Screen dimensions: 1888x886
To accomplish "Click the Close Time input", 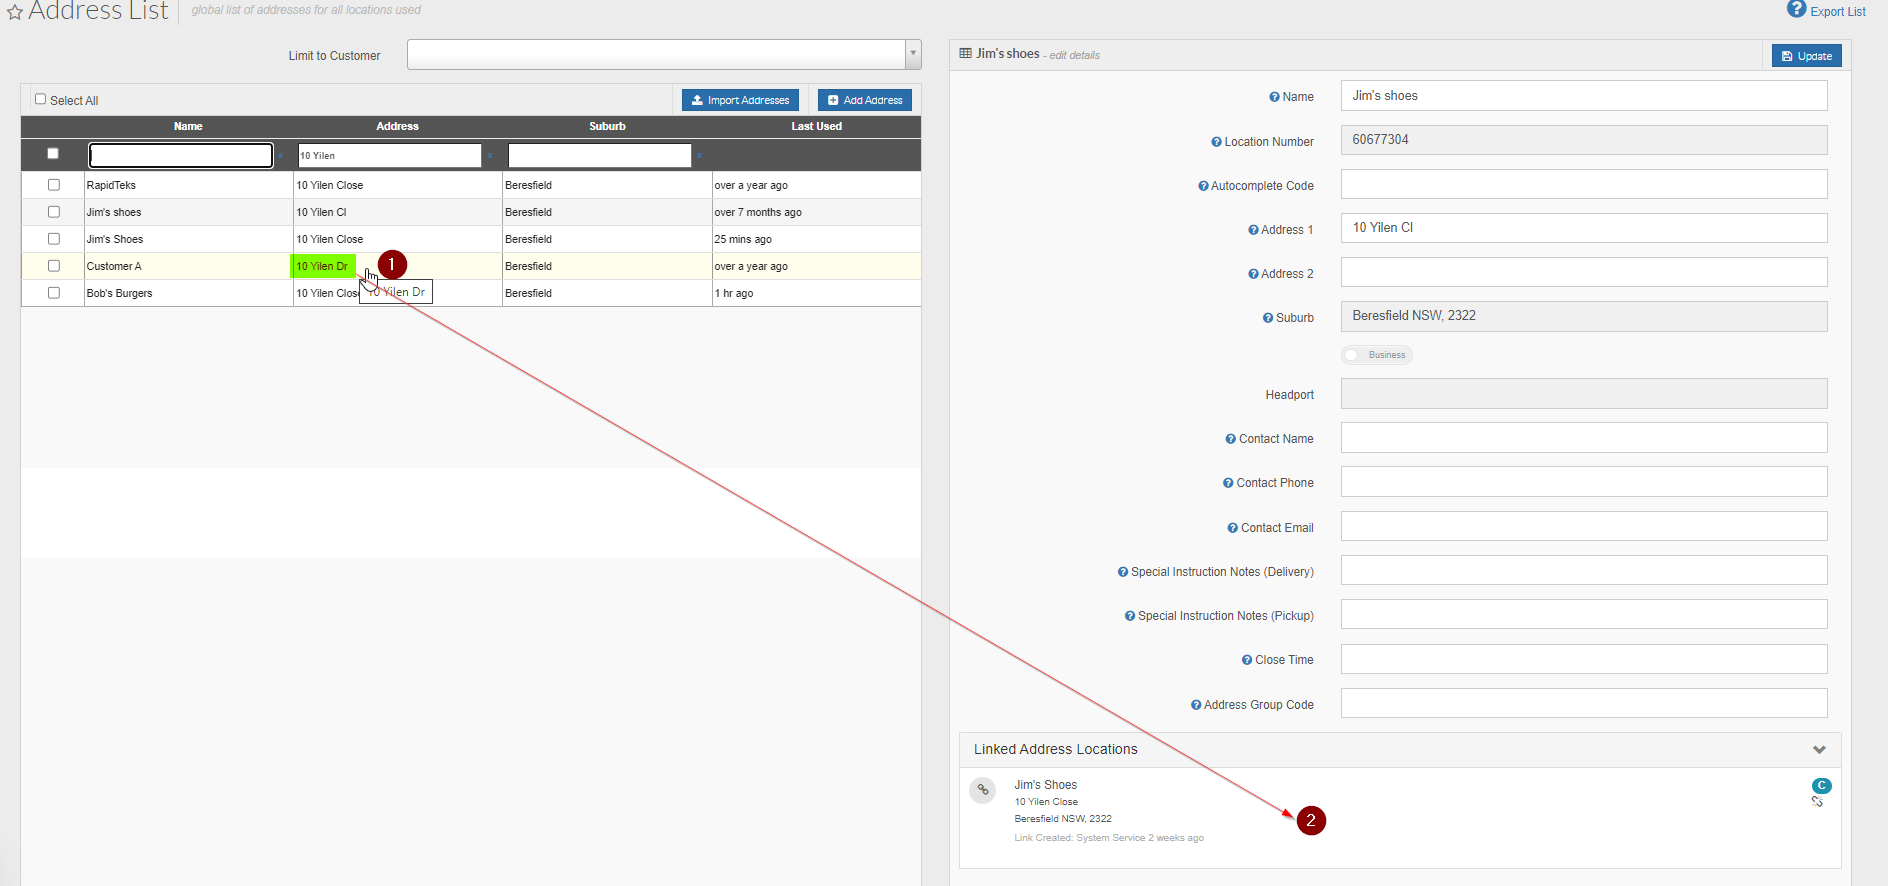I will pyautogui.click(x=1584, y=659).
